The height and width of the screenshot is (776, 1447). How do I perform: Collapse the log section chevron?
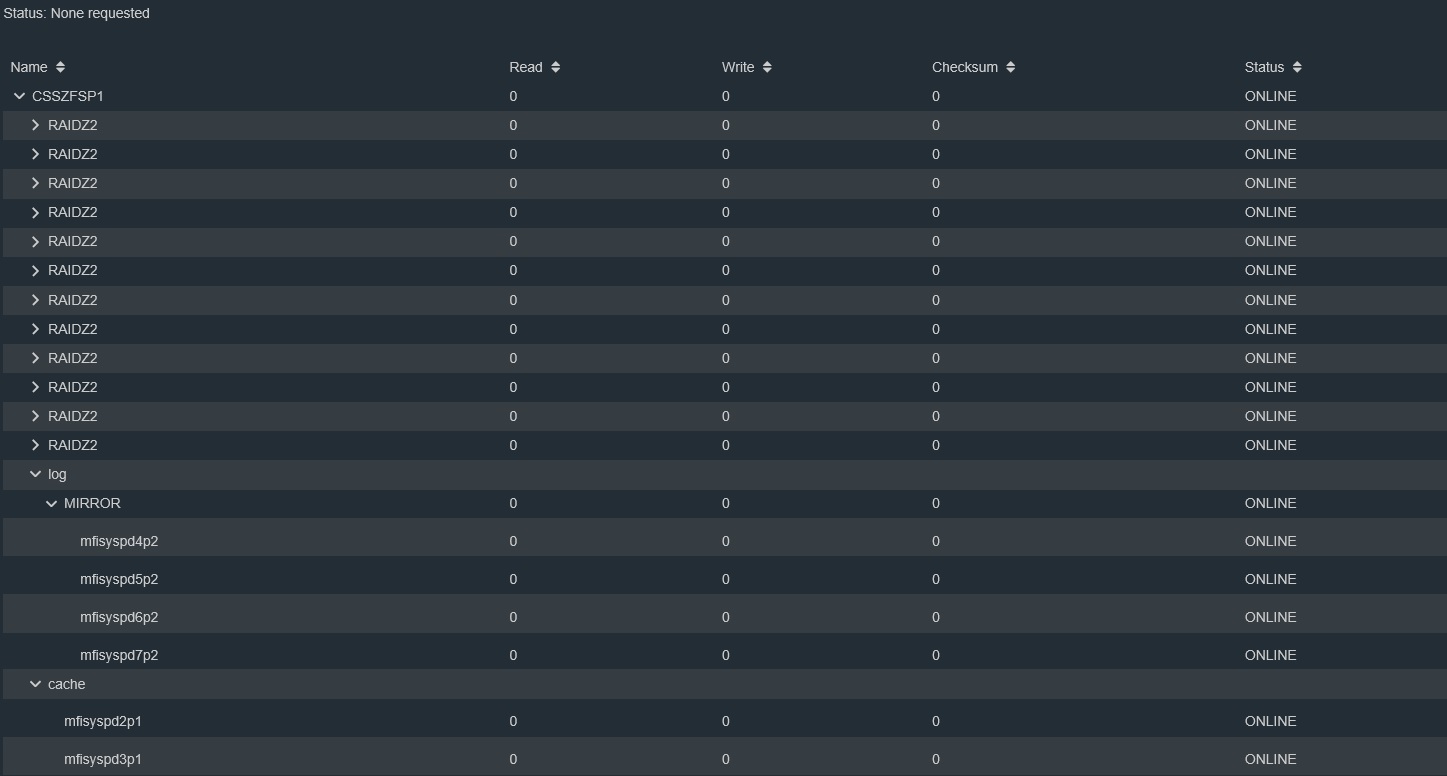point(35,474)
